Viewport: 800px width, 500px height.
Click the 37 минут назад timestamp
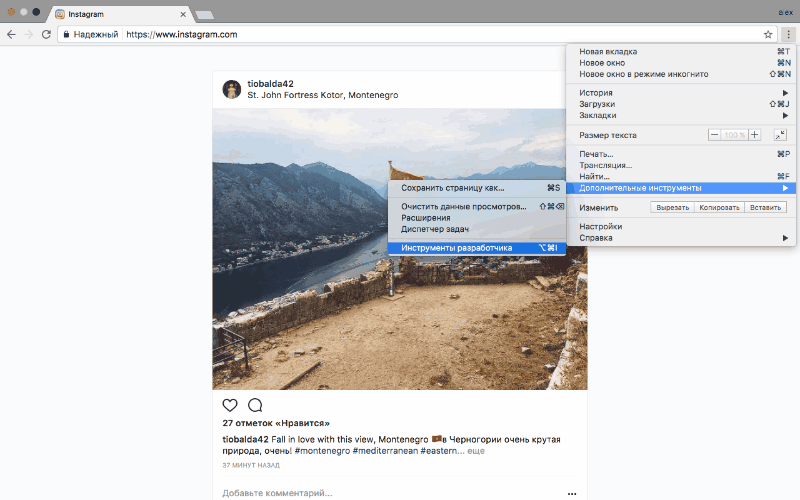point(251,465)
